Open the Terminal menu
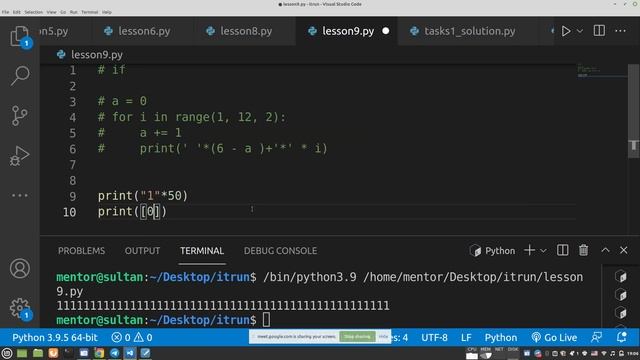 89,12
